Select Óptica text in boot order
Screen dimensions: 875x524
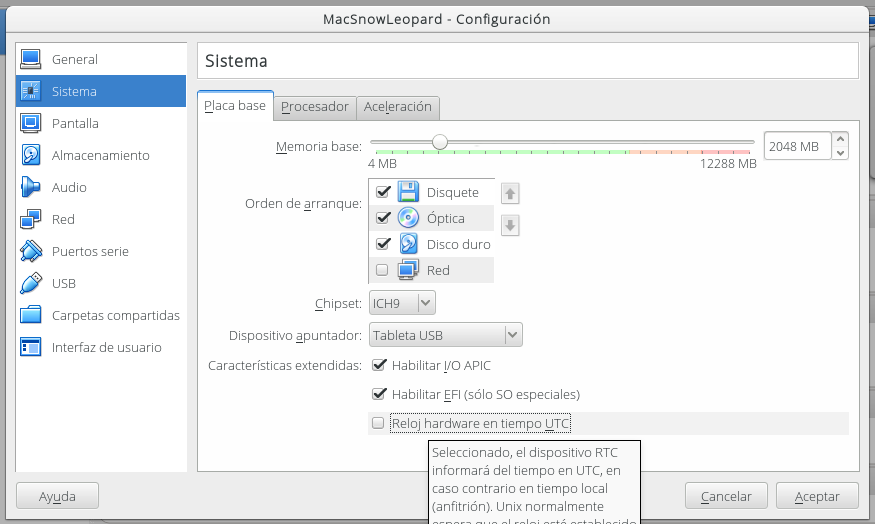pyautogui.click(x=445, y=218)
